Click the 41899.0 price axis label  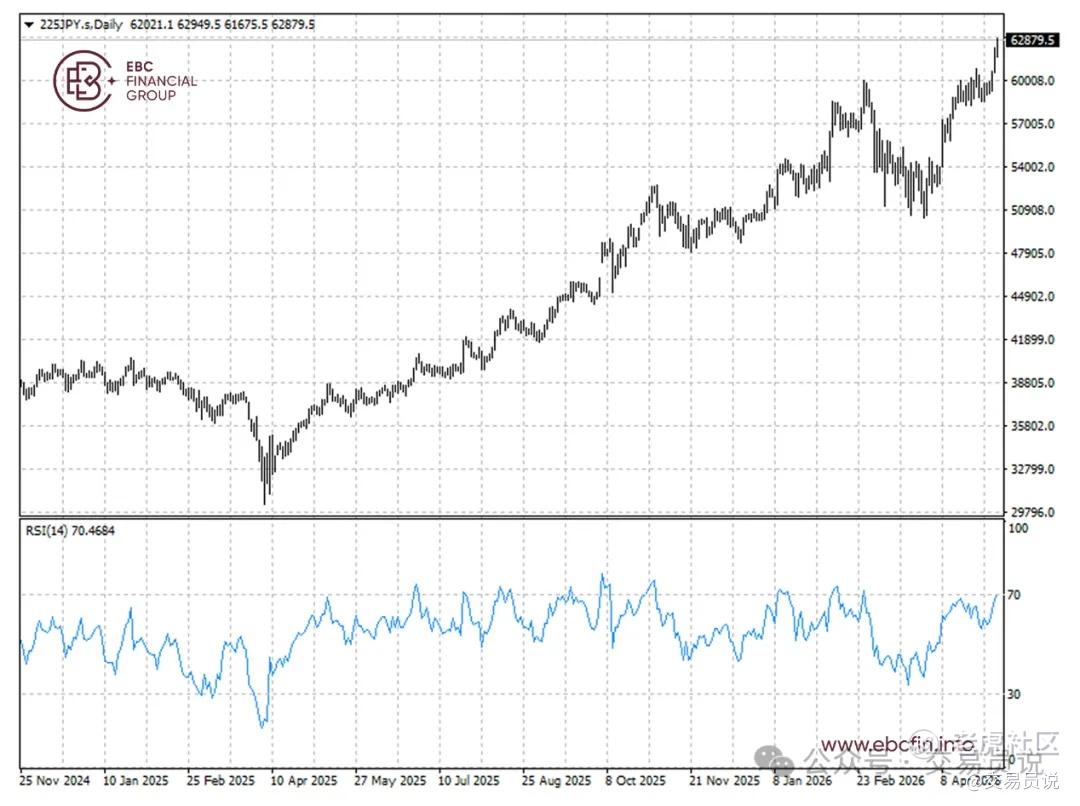pyautogui.click(x=1032, y=340)
